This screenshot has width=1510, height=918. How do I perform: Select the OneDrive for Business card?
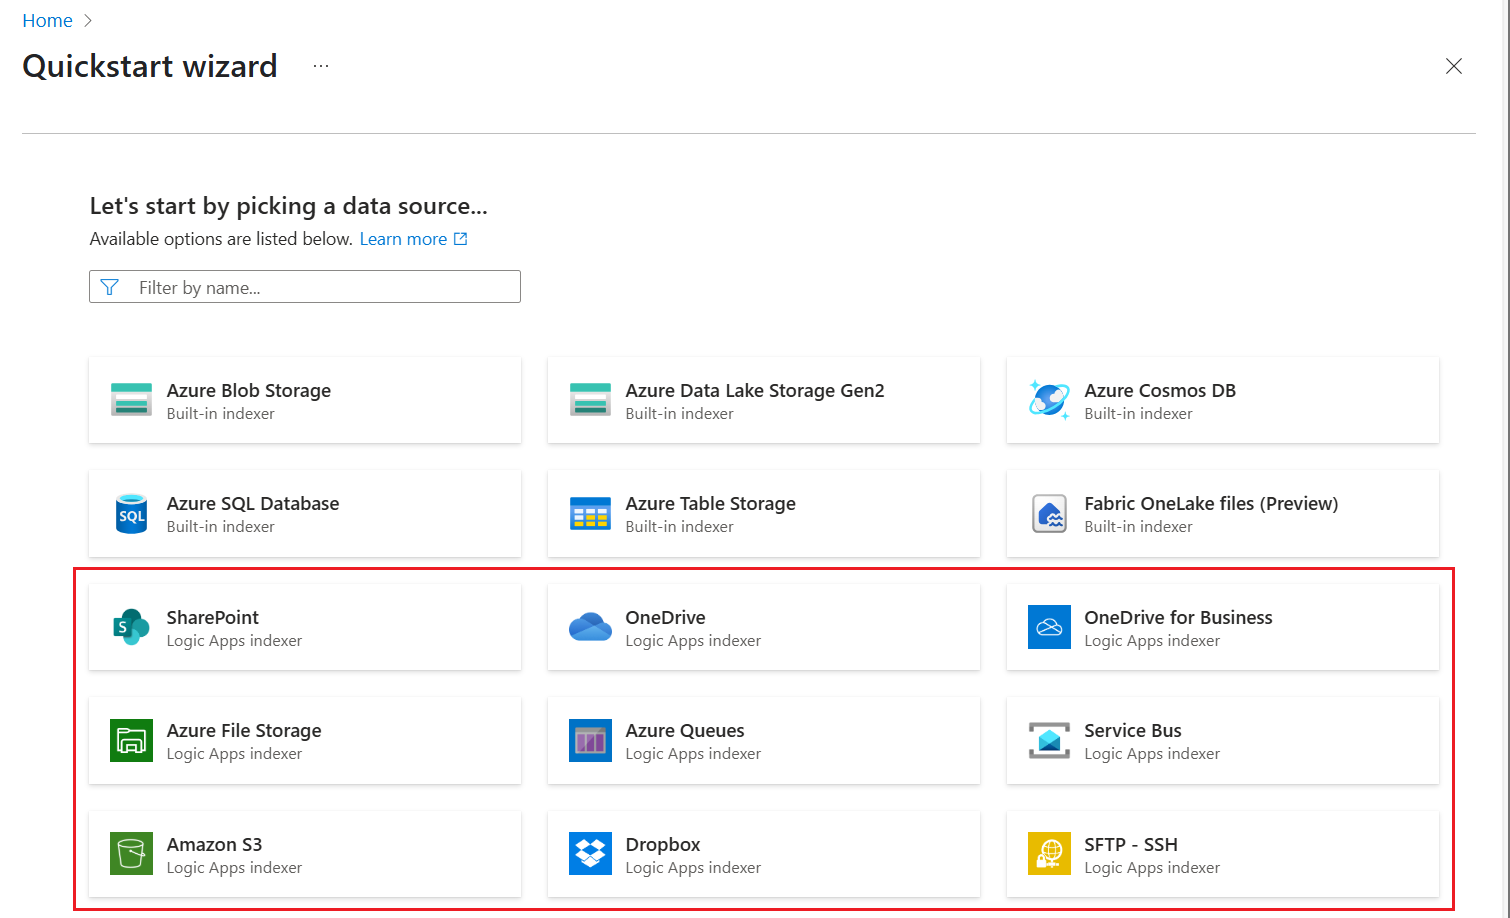pyautogui.click(x=1222, y=627)
